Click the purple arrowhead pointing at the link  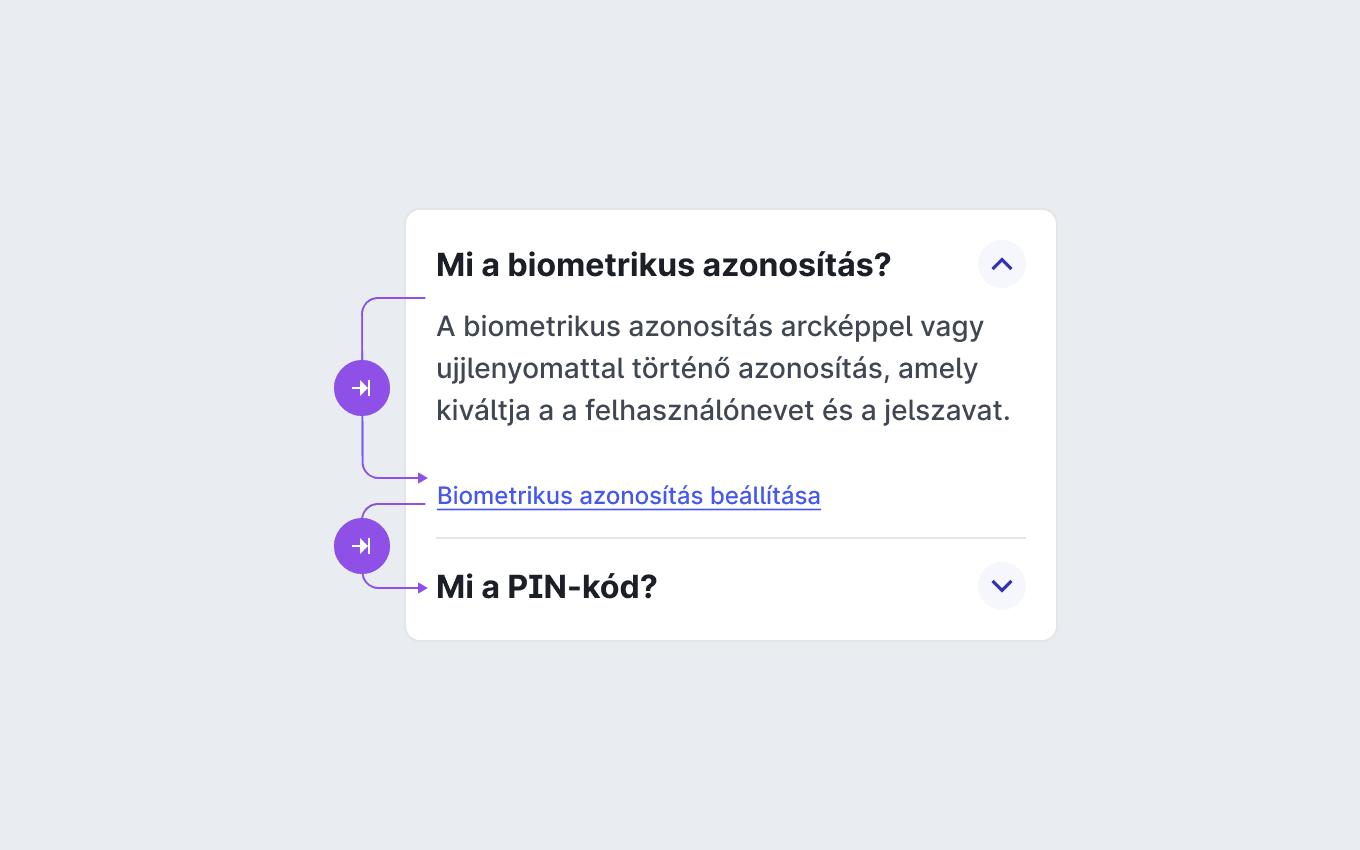tap(423, 478)
